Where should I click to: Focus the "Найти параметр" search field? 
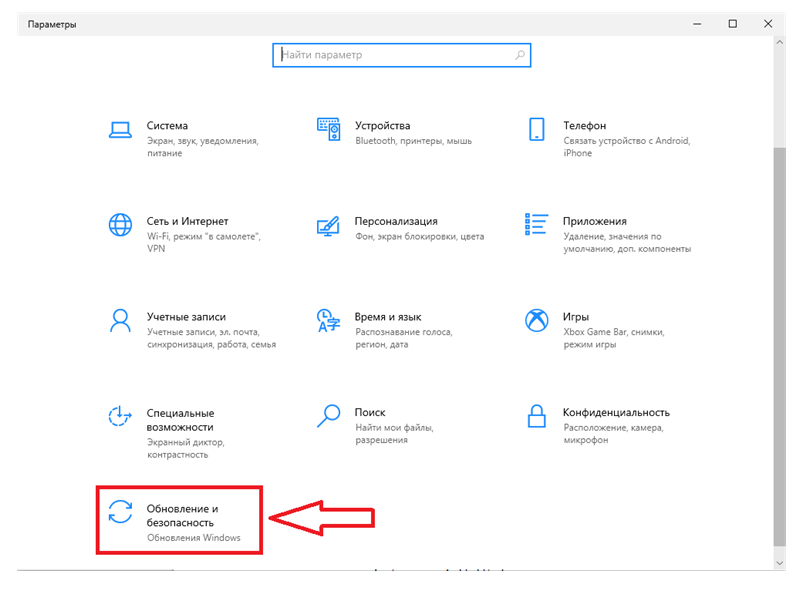[x=395, y=55]
